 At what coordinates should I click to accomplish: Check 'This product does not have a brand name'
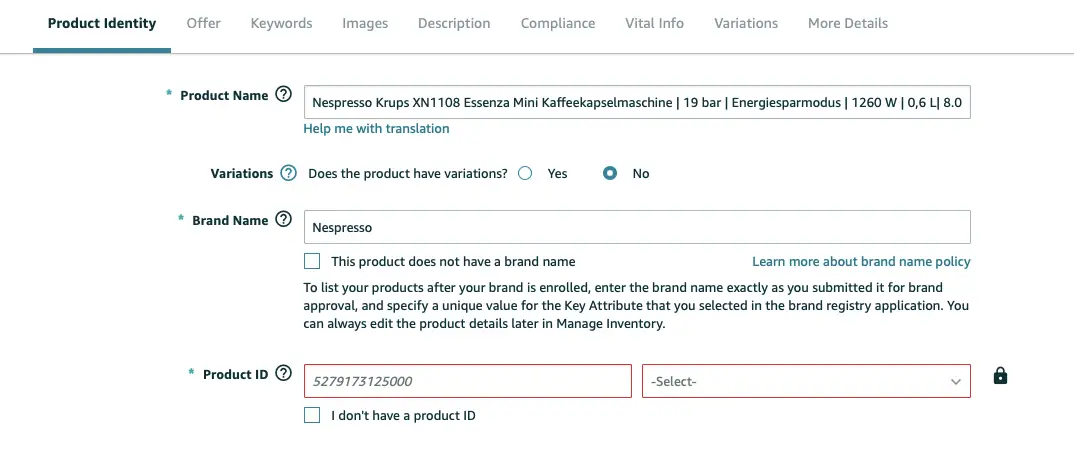tap(312, 261)
